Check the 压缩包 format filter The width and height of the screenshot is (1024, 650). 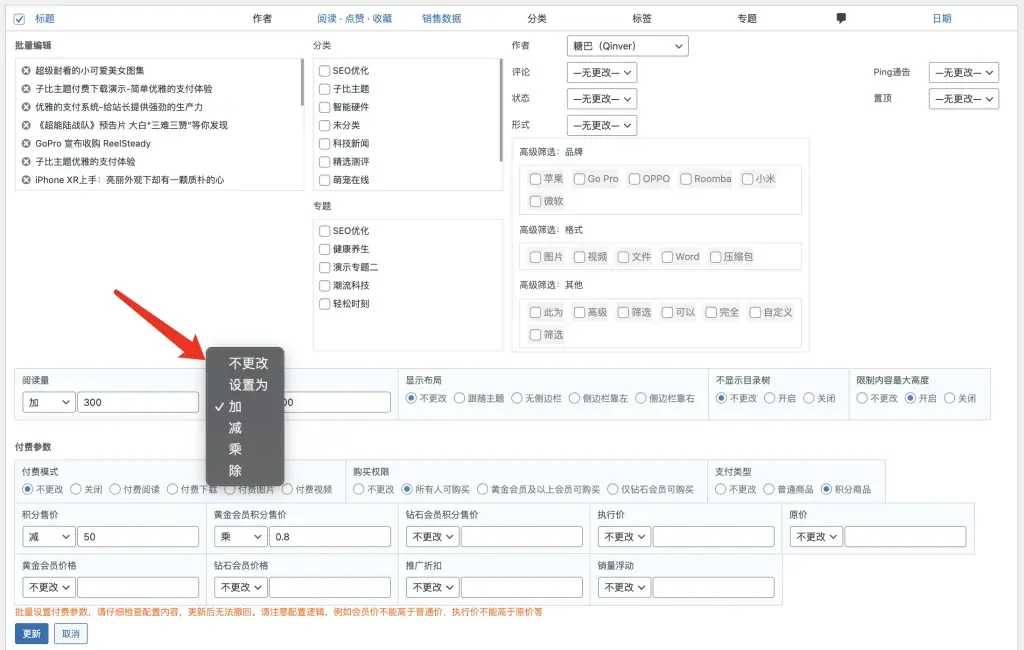pyautogui.click(x=716, y=257)
